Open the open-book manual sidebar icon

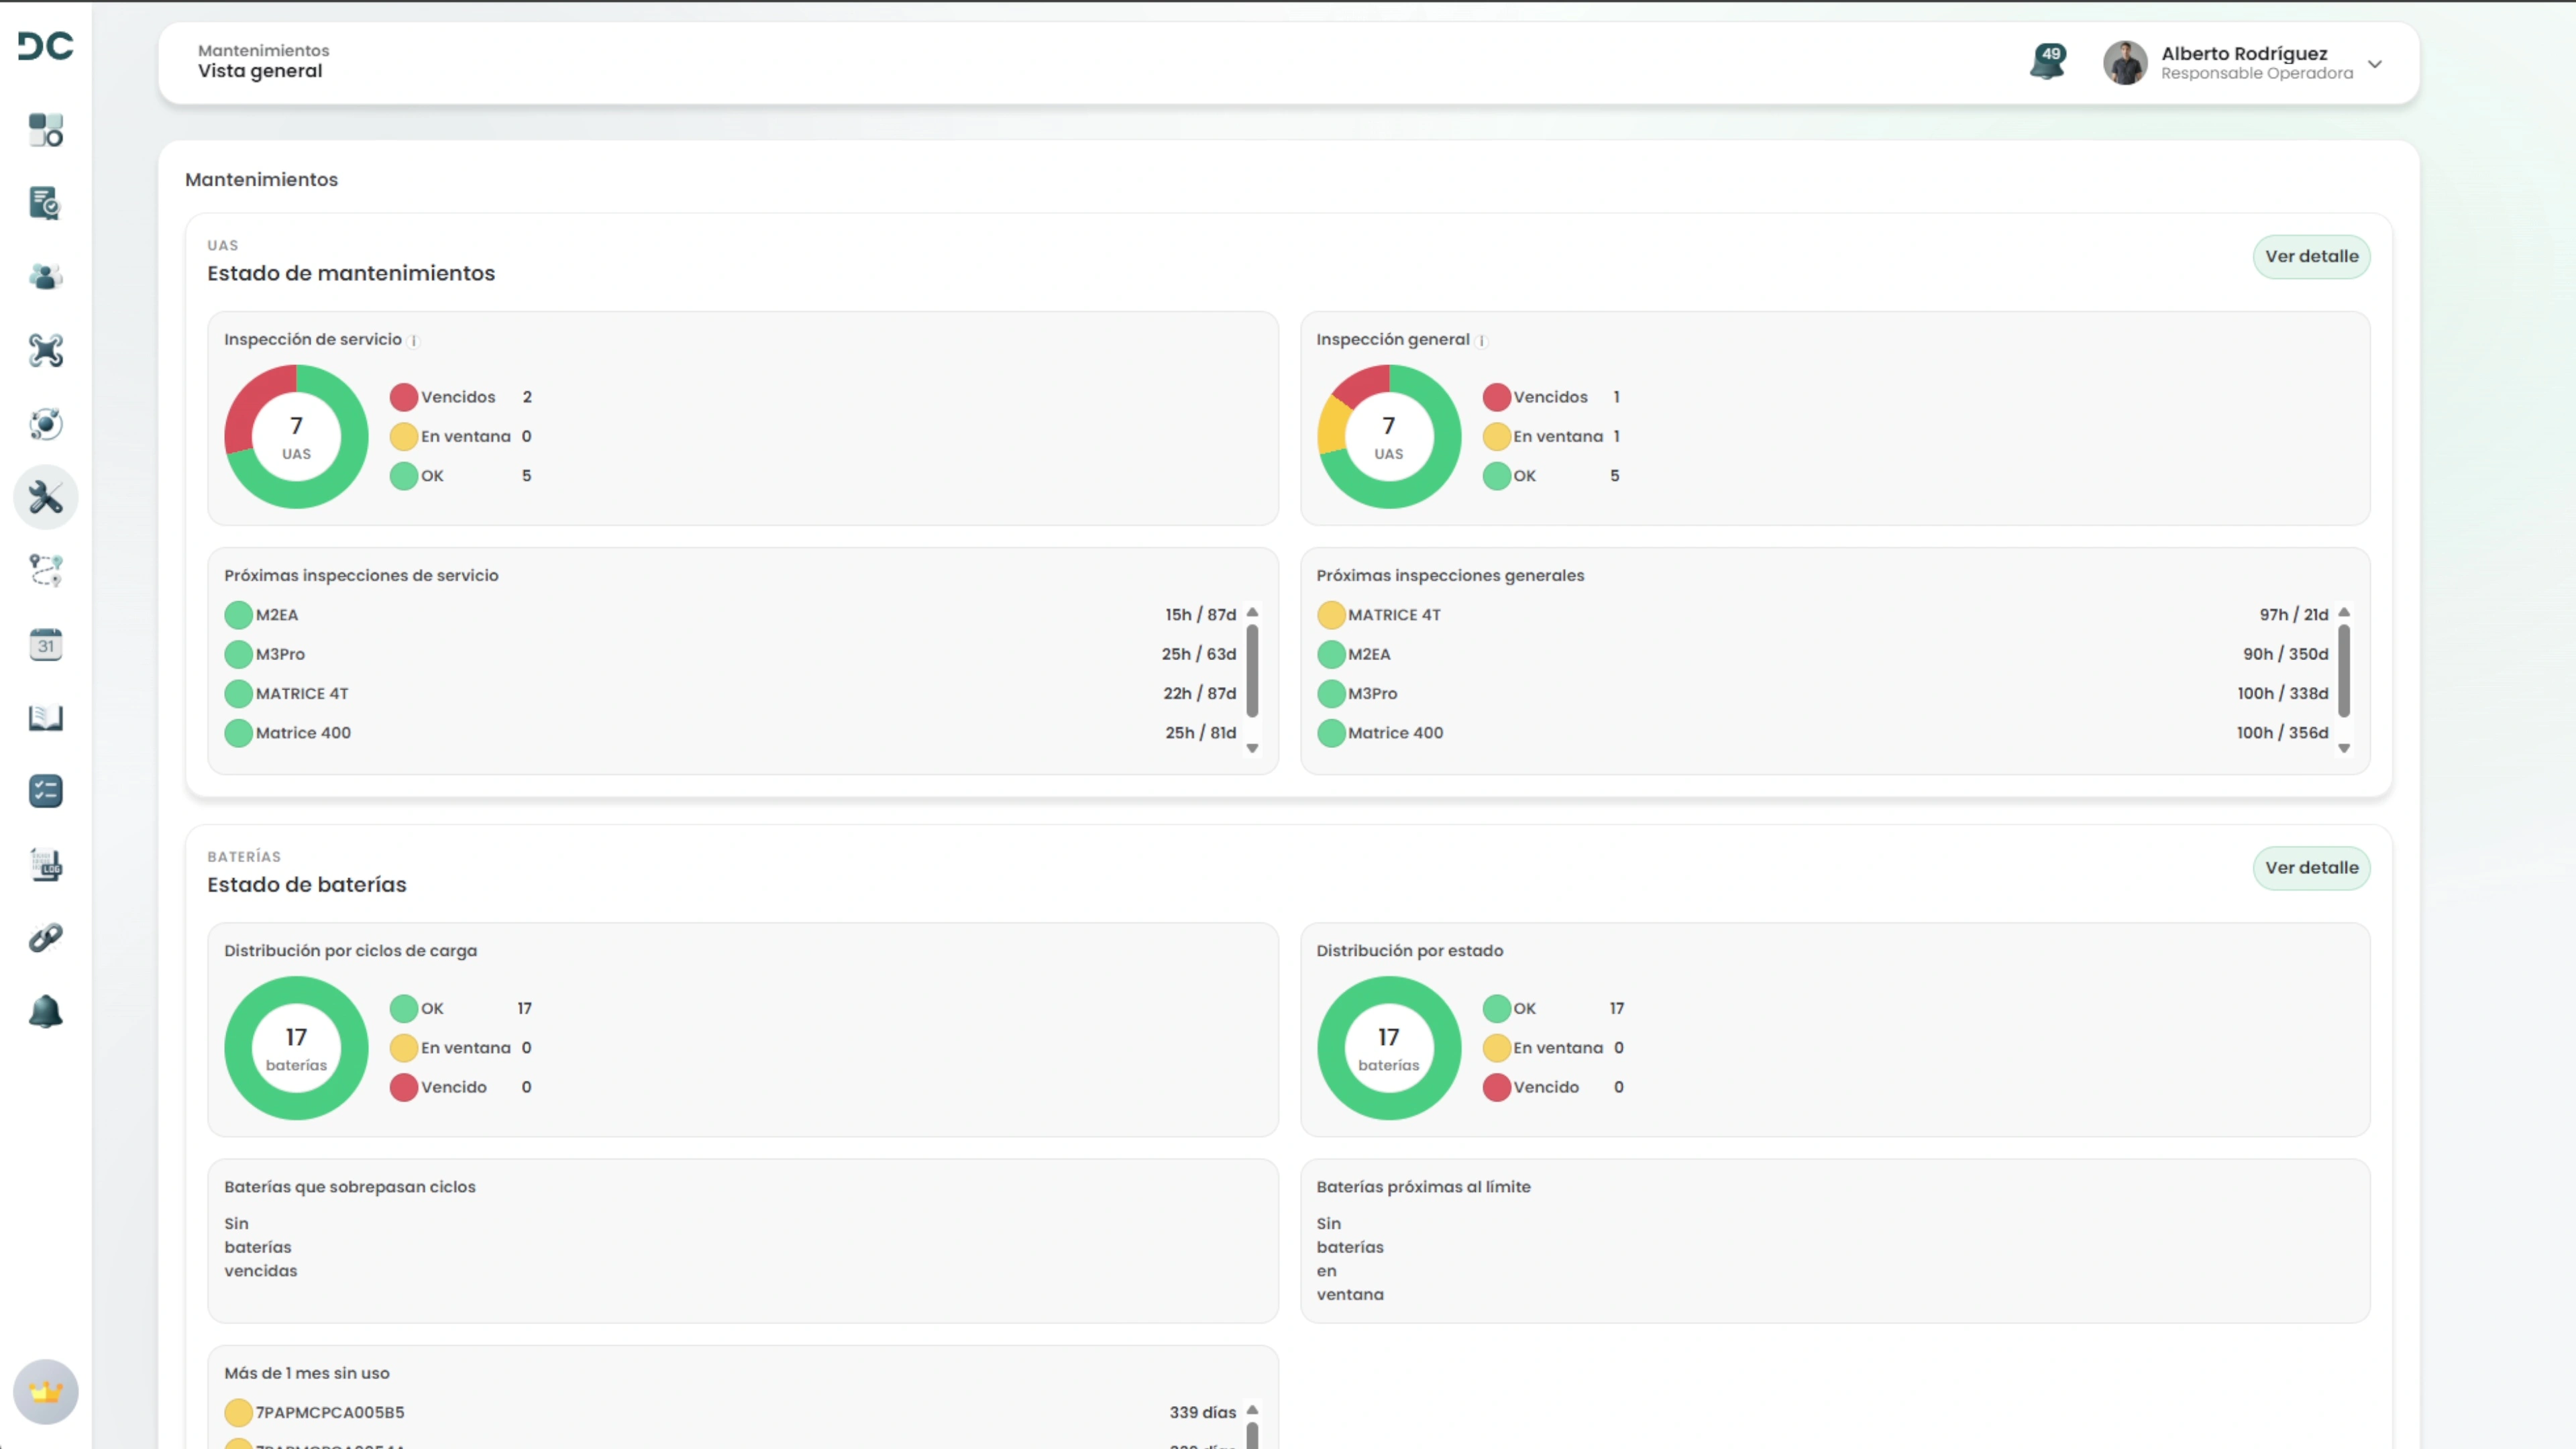[x=45, y=718]
